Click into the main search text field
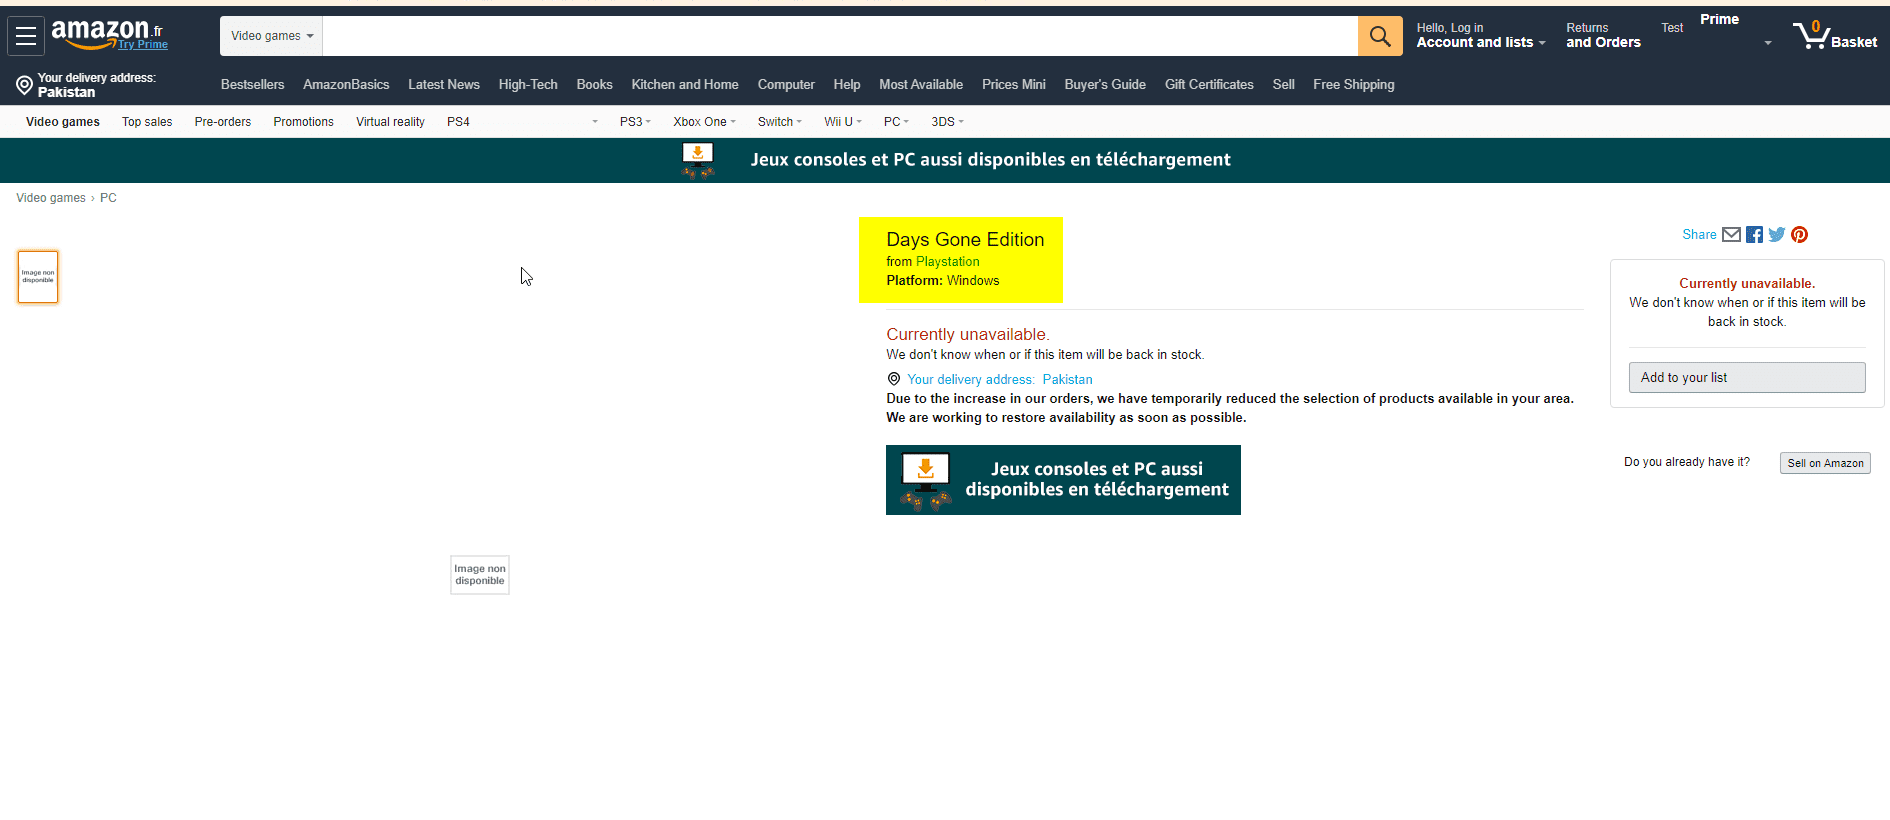 coord(839,36)
